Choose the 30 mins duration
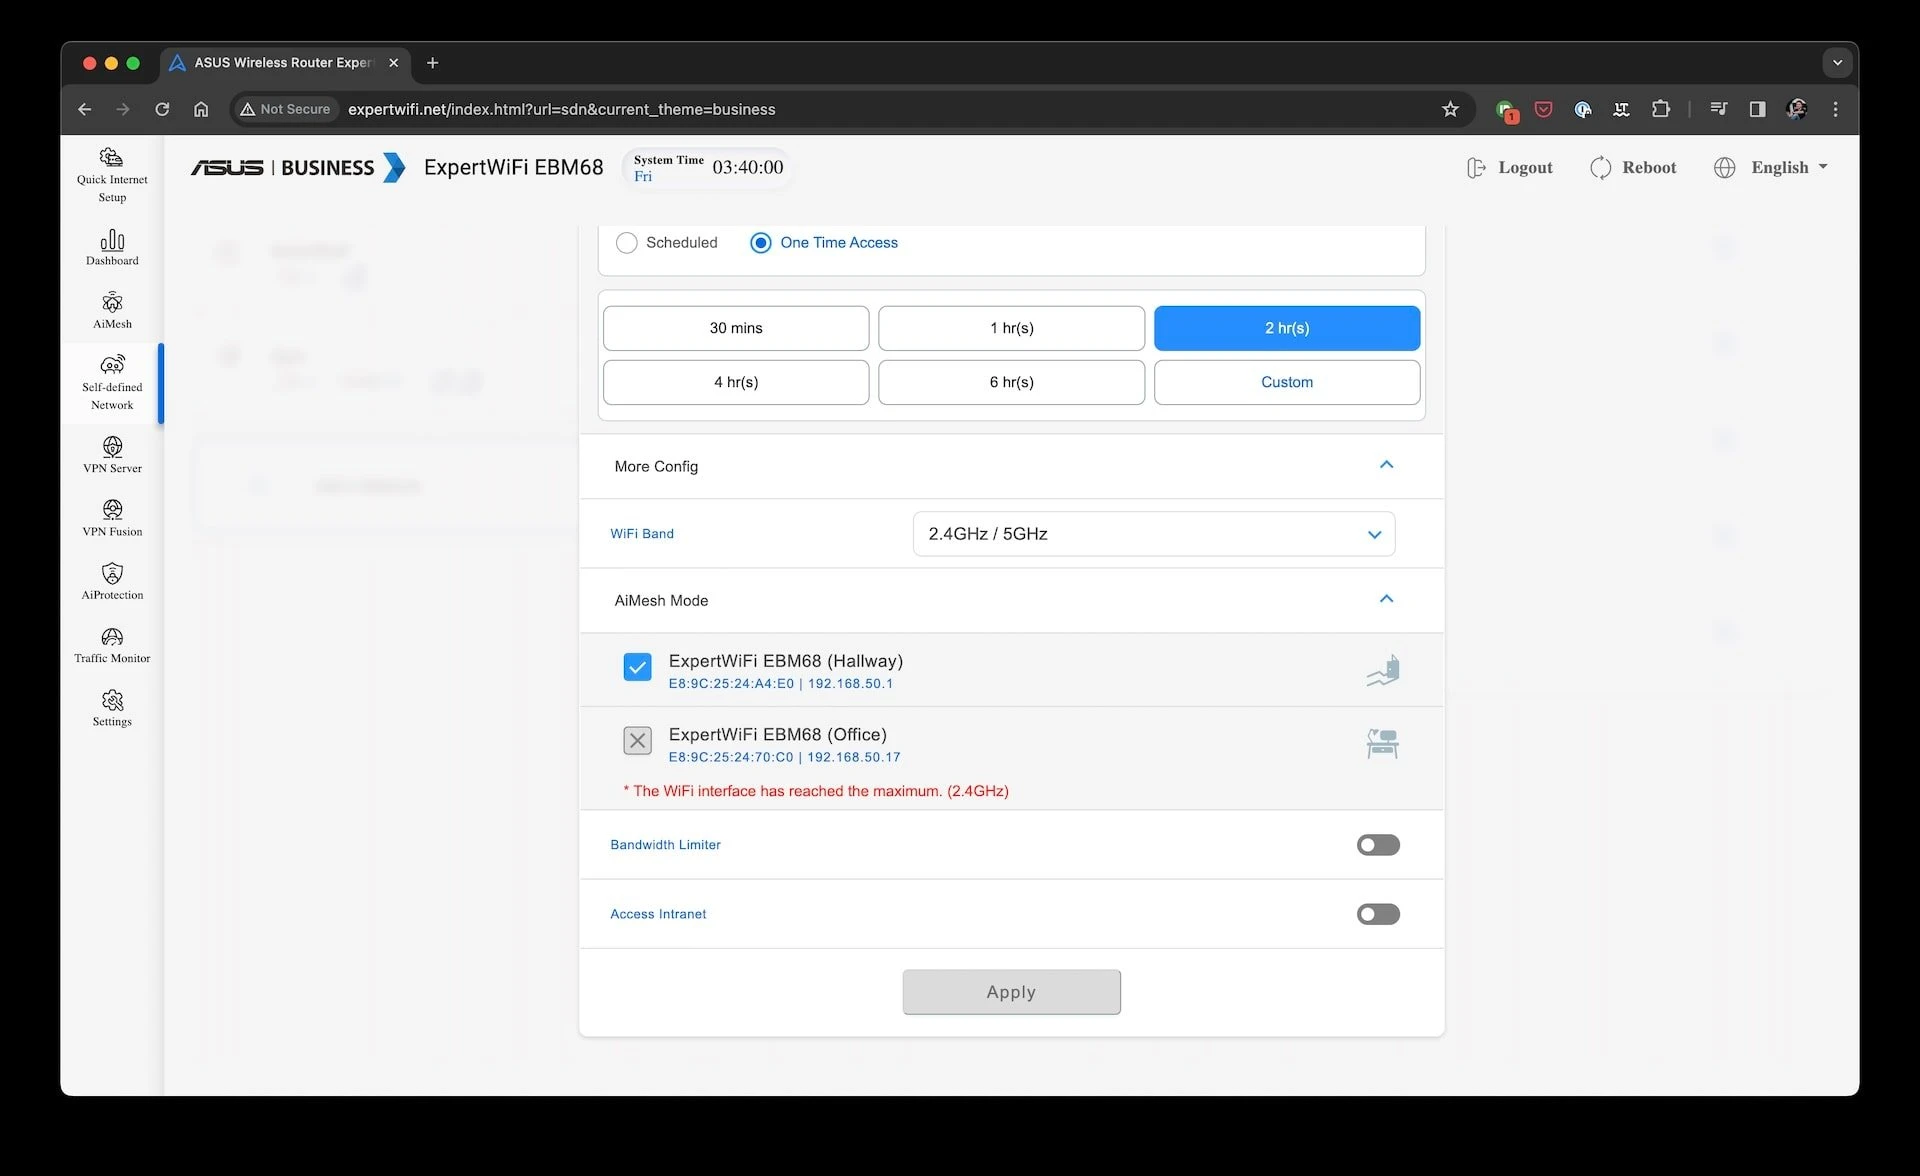This screenshot has width=1920, height=1176. pyautogui.click(x=736, y=328)
